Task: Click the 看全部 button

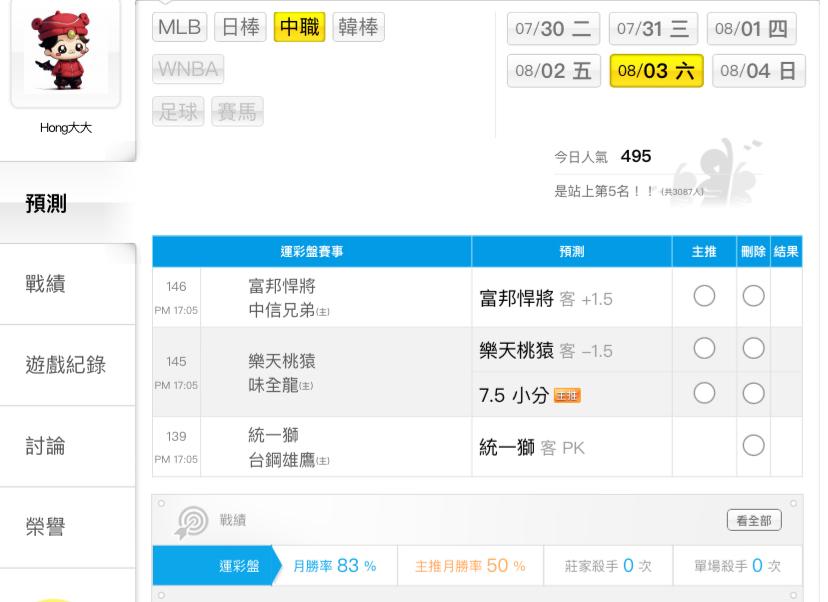Action: pyautogui.click(x=754, y=521)
